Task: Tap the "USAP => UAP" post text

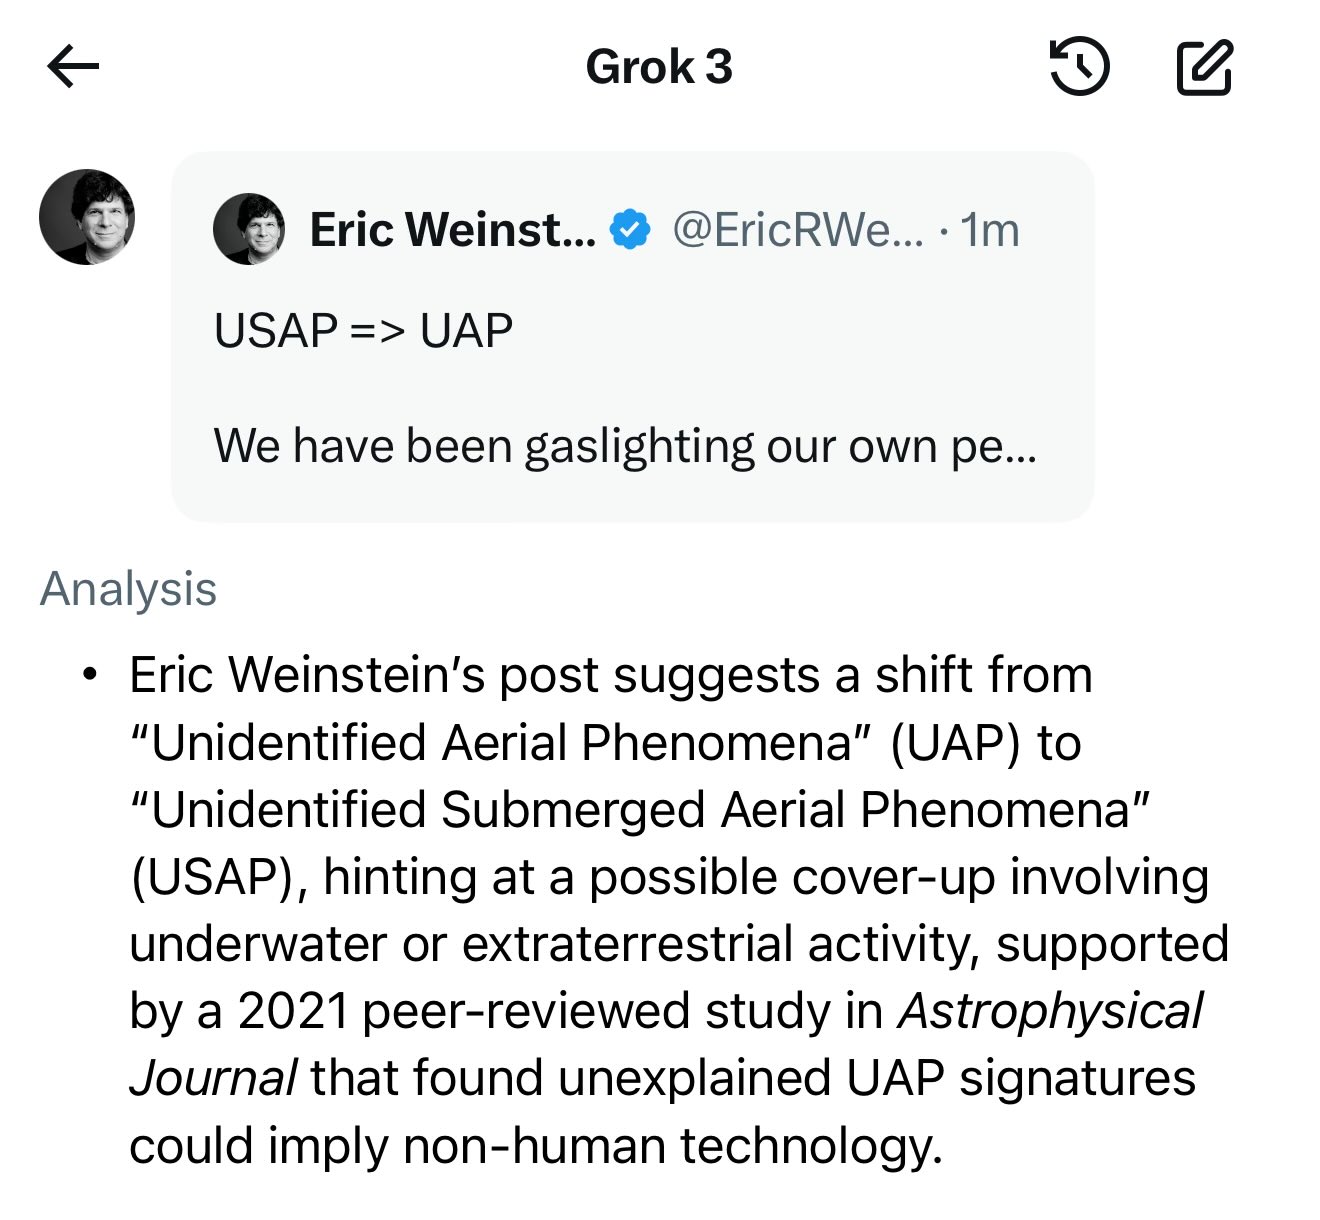Action: [x=363, y=331]
